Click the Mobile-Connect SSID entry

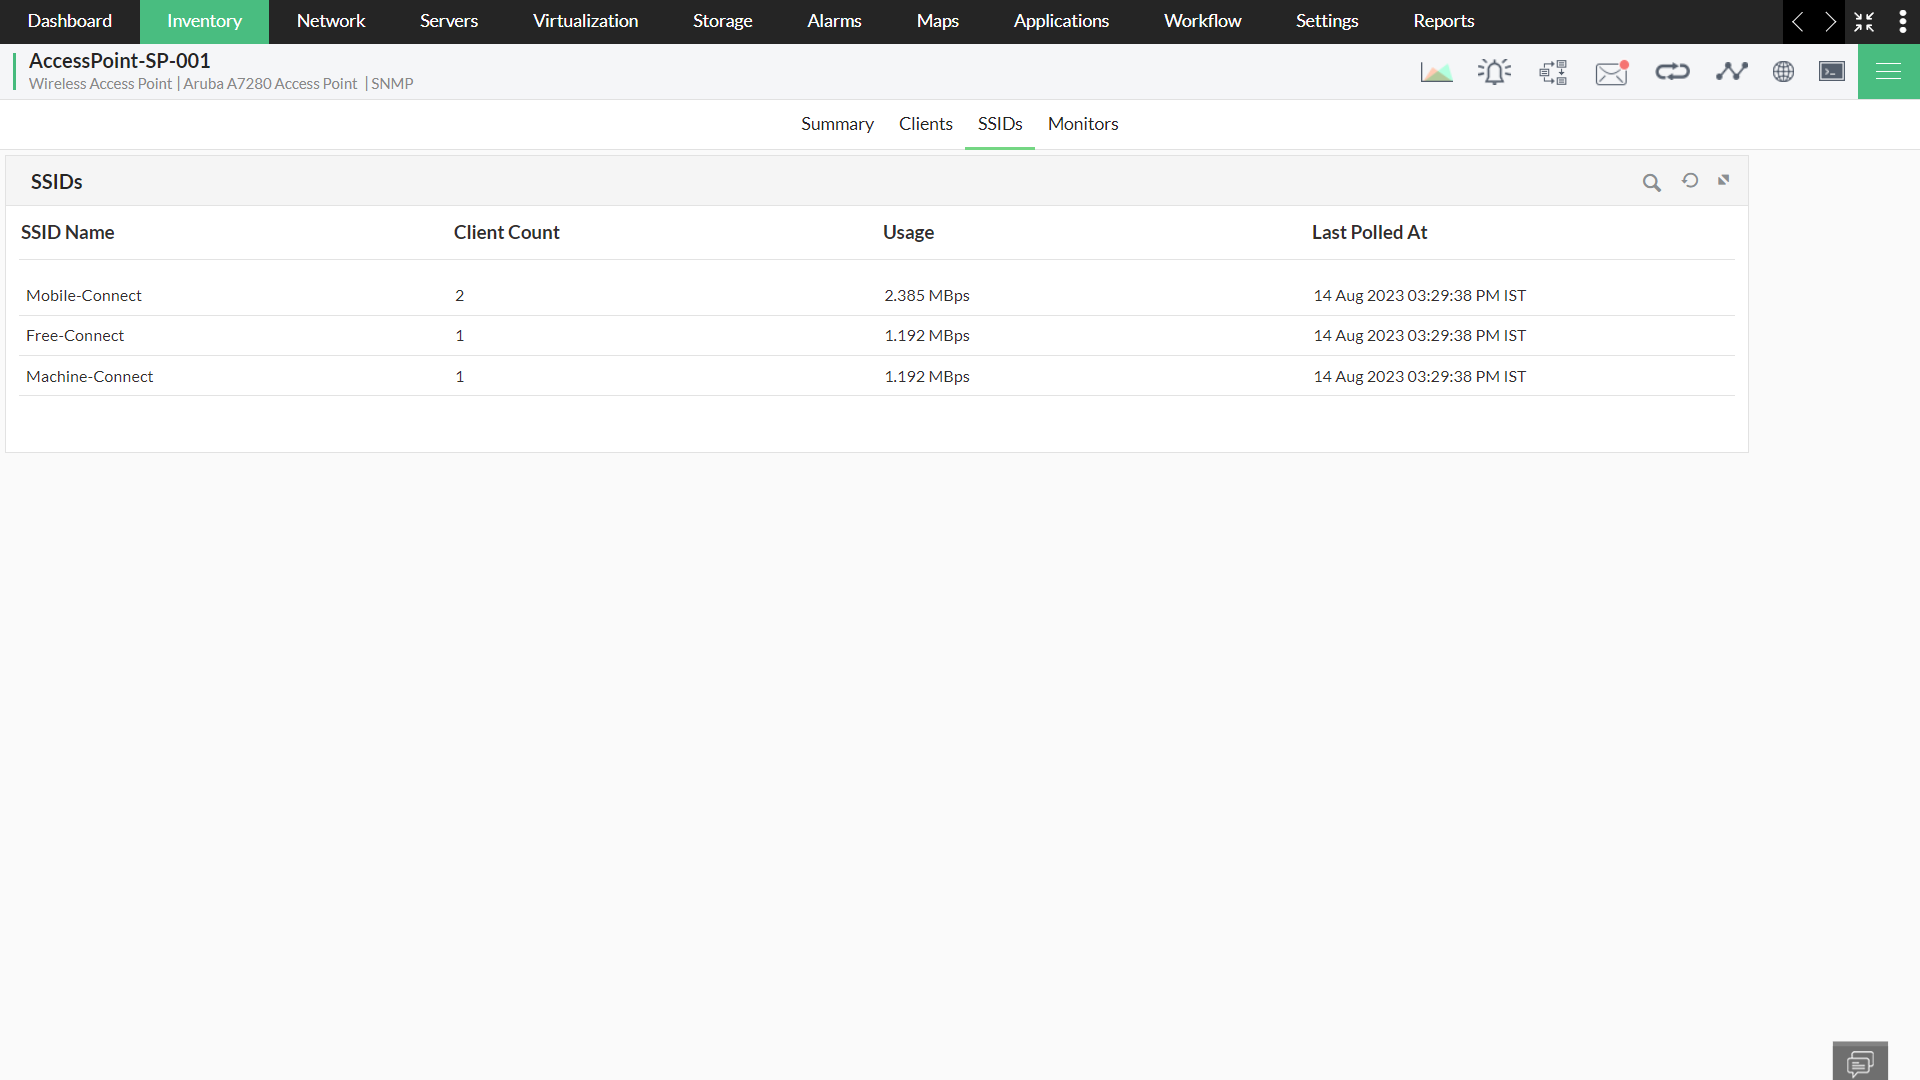(84, 296)
